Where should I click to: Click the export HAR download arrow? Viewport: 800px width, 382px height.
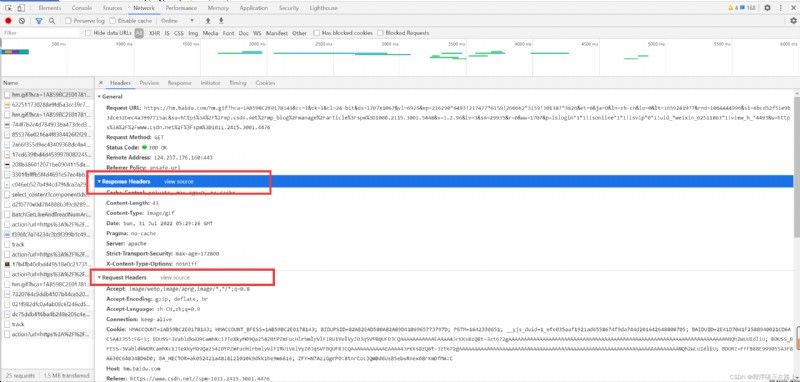221,21
